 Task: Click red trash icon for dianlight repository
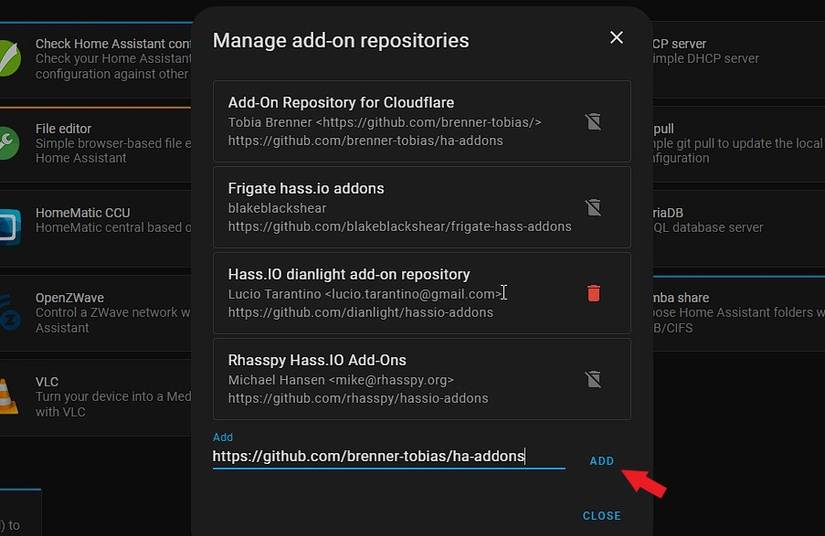pyautogui.click(x=593, y=293)
